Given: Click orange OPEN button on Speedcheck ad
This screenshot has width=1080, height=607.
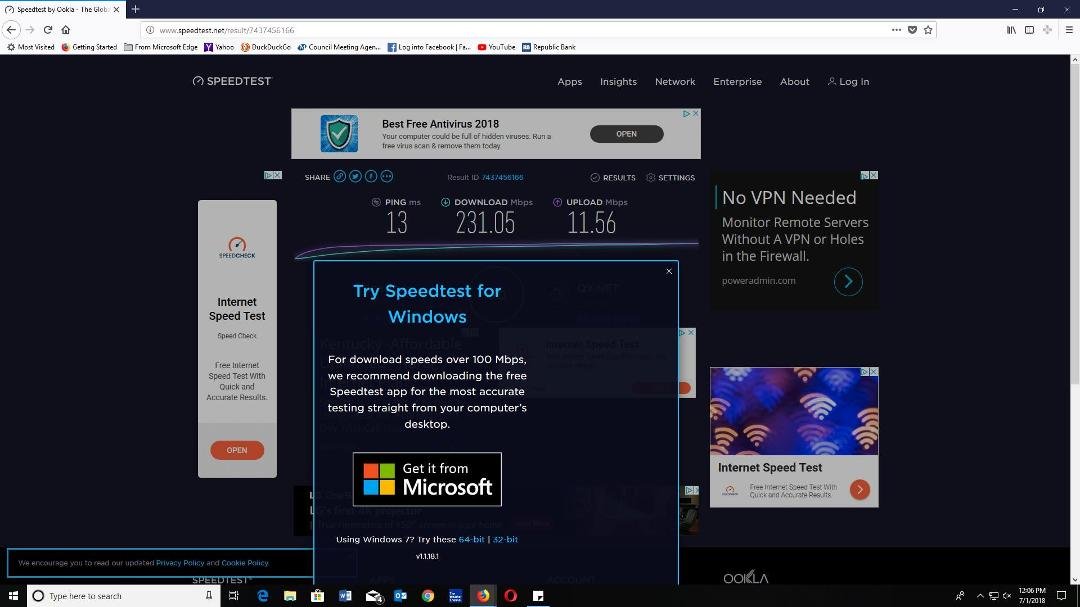Looking at the screenshot, I should pyautogui.click(x=237, y=450).
